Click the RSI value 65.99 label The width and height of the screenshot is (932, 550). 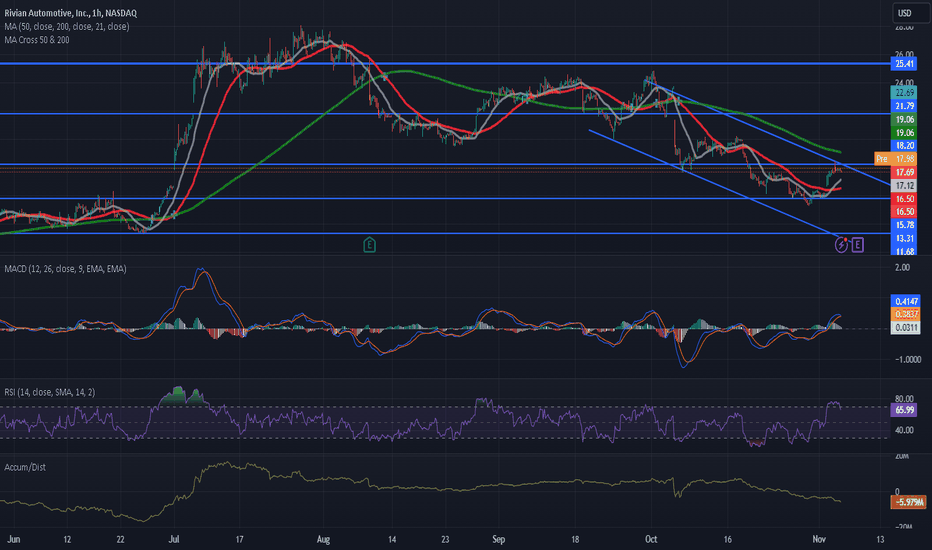pos(904,410)
